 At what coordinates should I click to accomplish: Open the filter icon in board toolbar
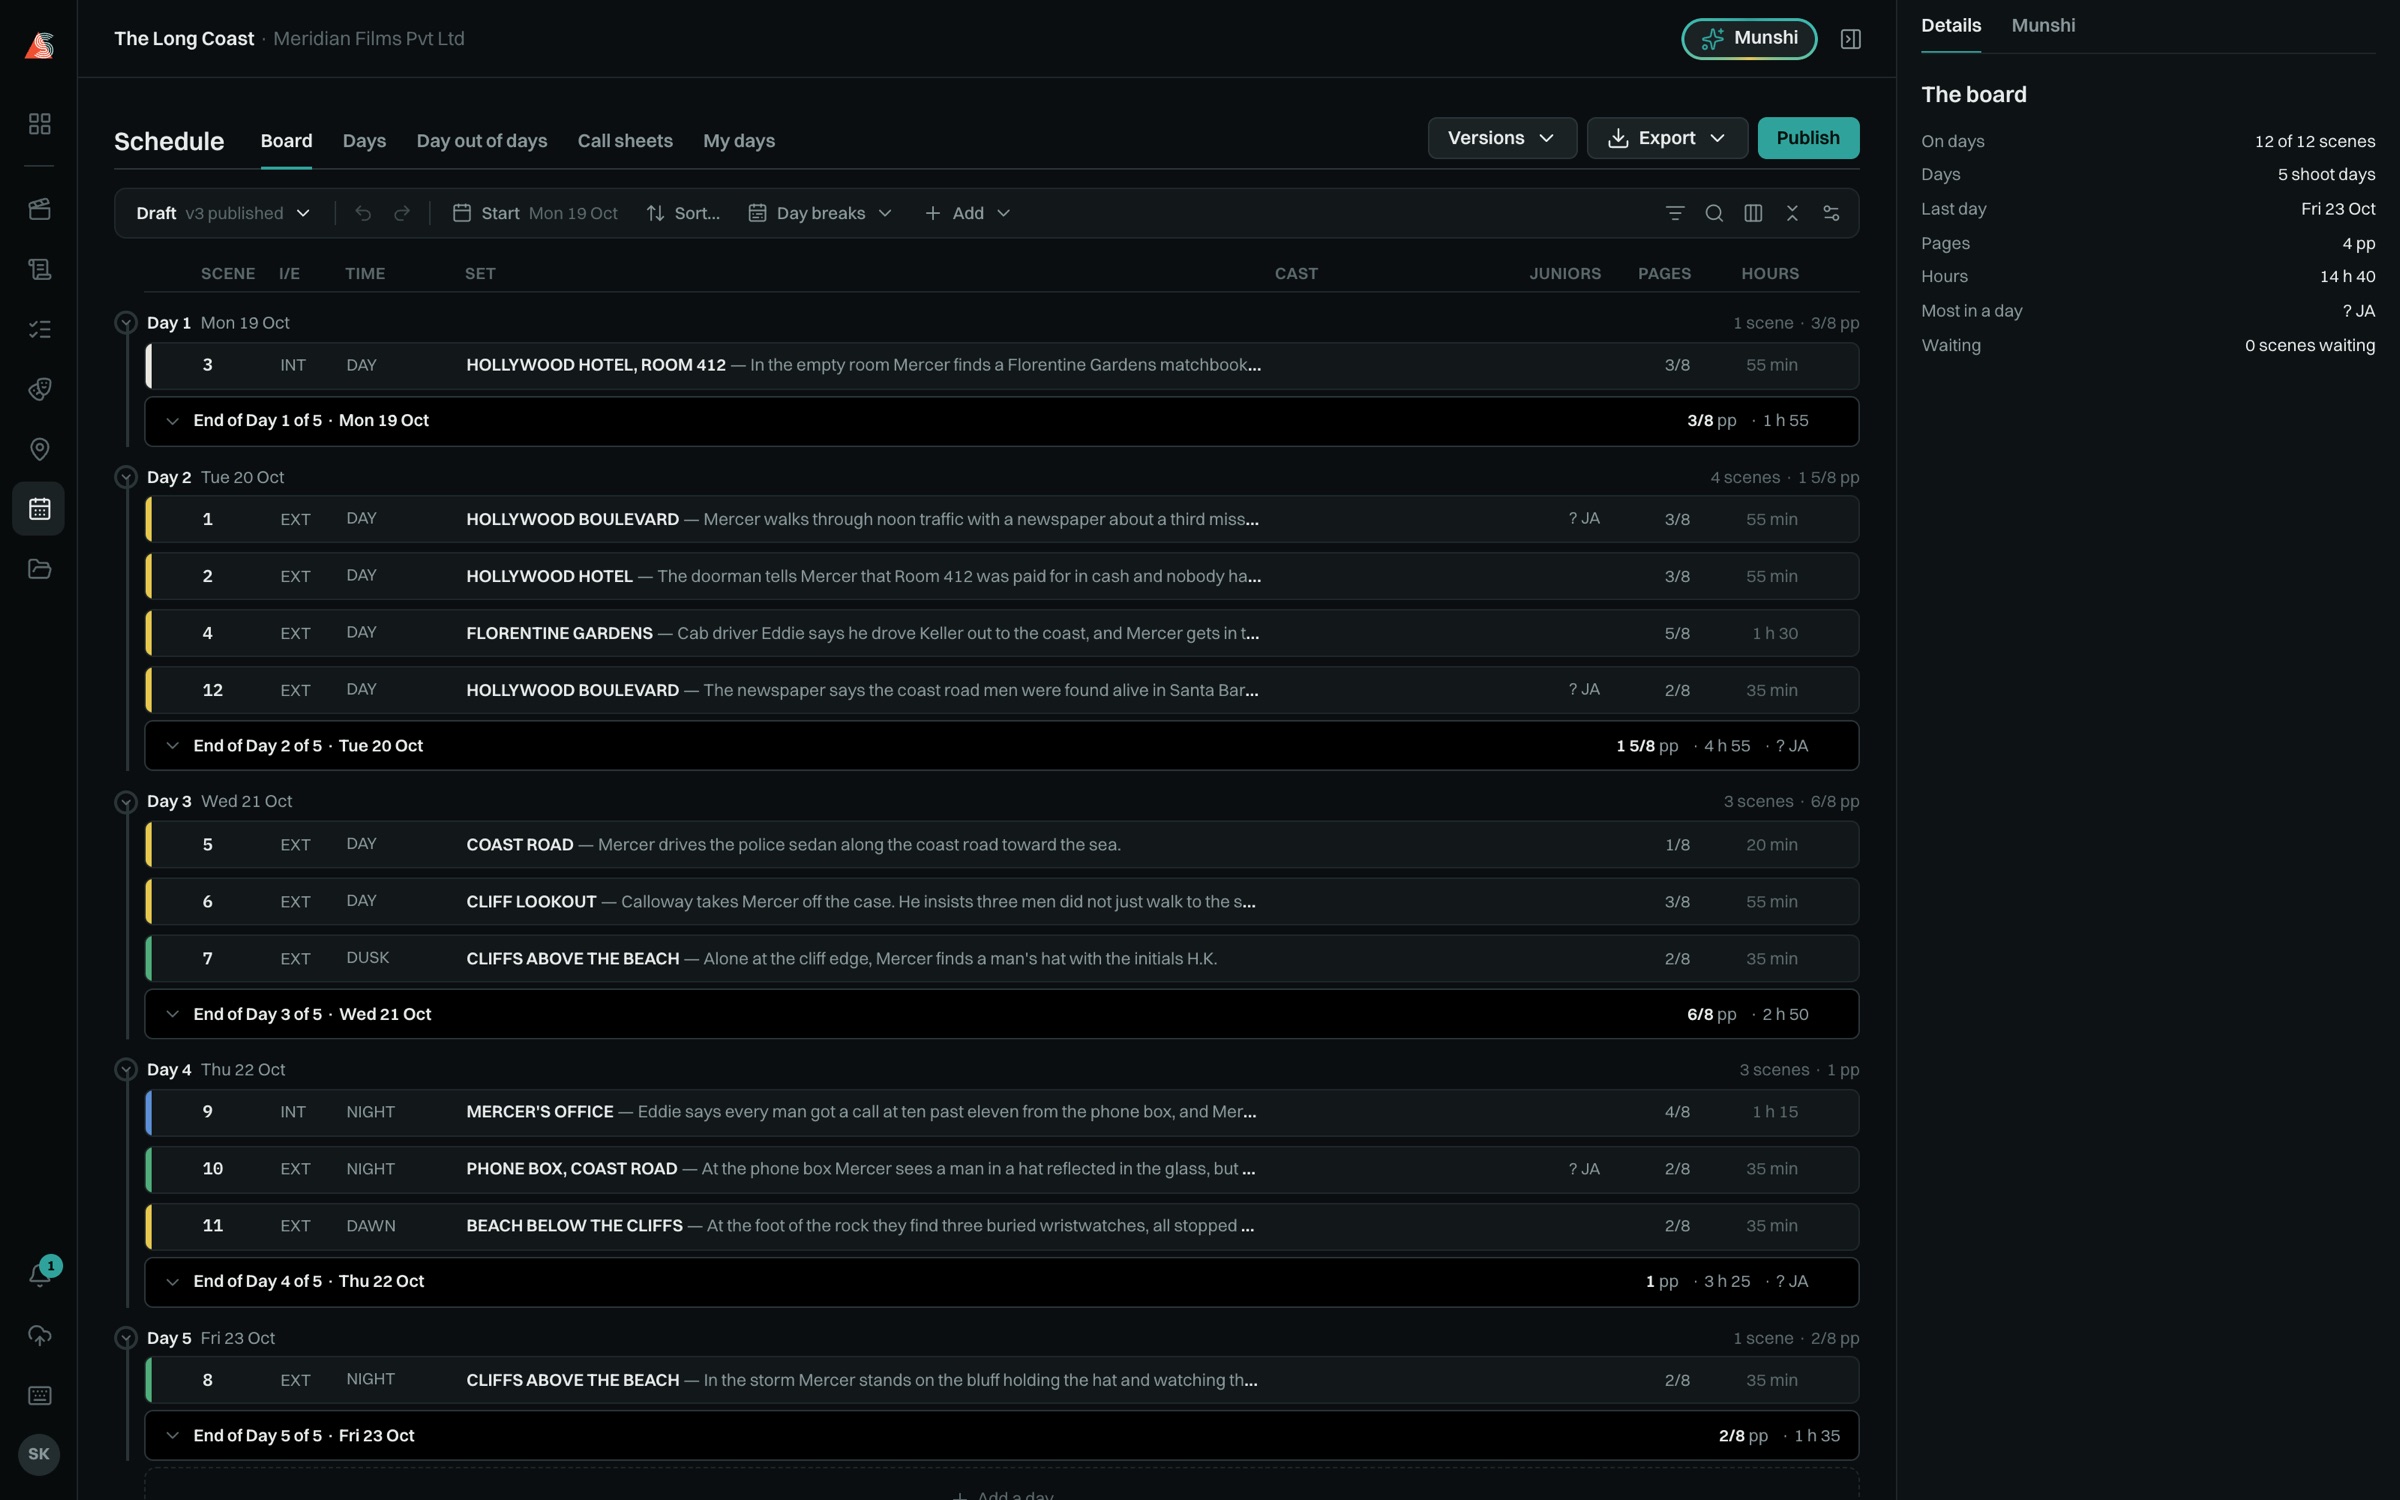1675,213
